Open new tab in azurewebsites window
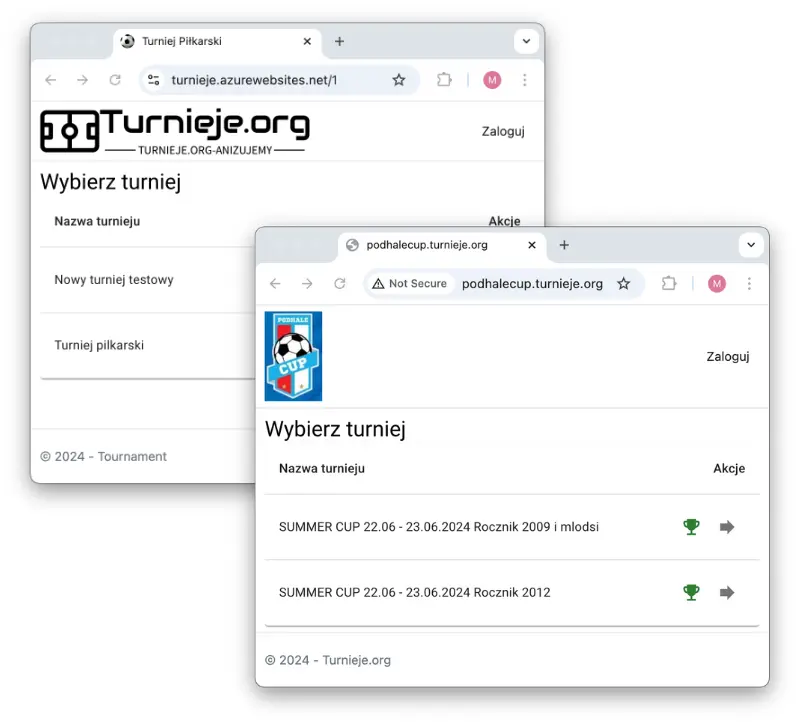Screen dimensions: 800x725 pyautogui.click(x=339, y=41)
